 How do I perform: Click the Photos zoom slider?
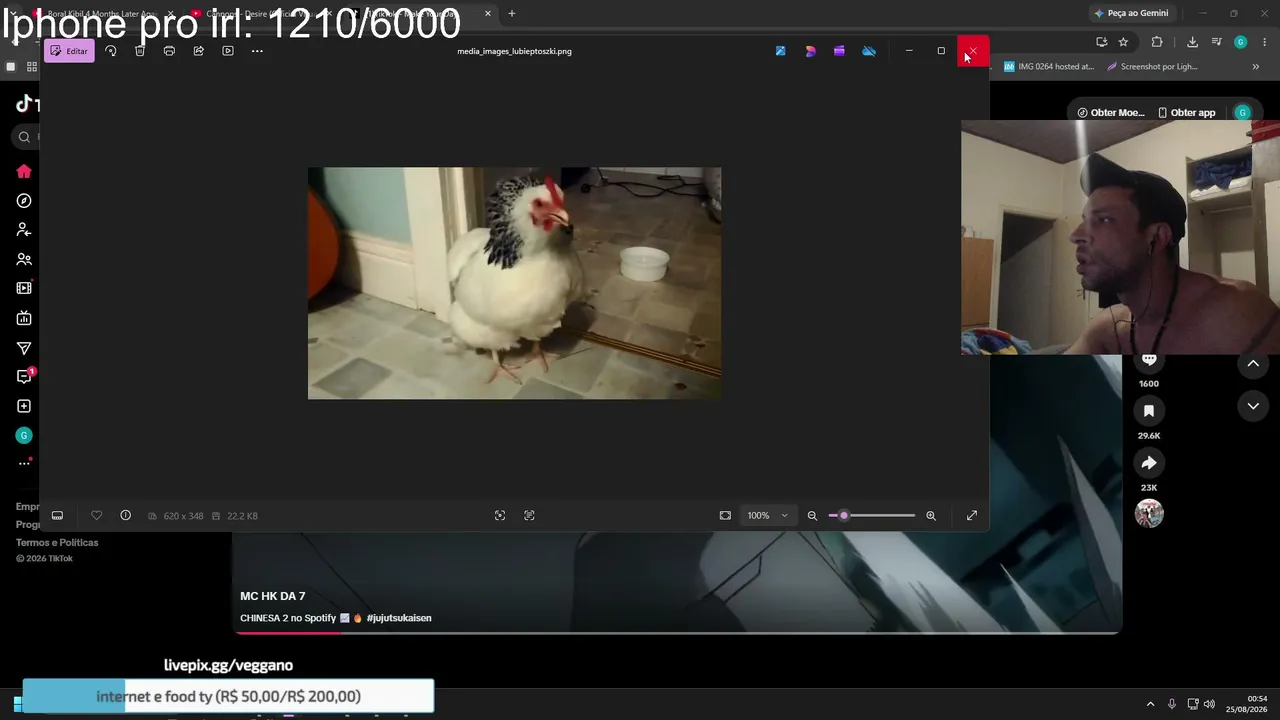click(x=872, y=516)
